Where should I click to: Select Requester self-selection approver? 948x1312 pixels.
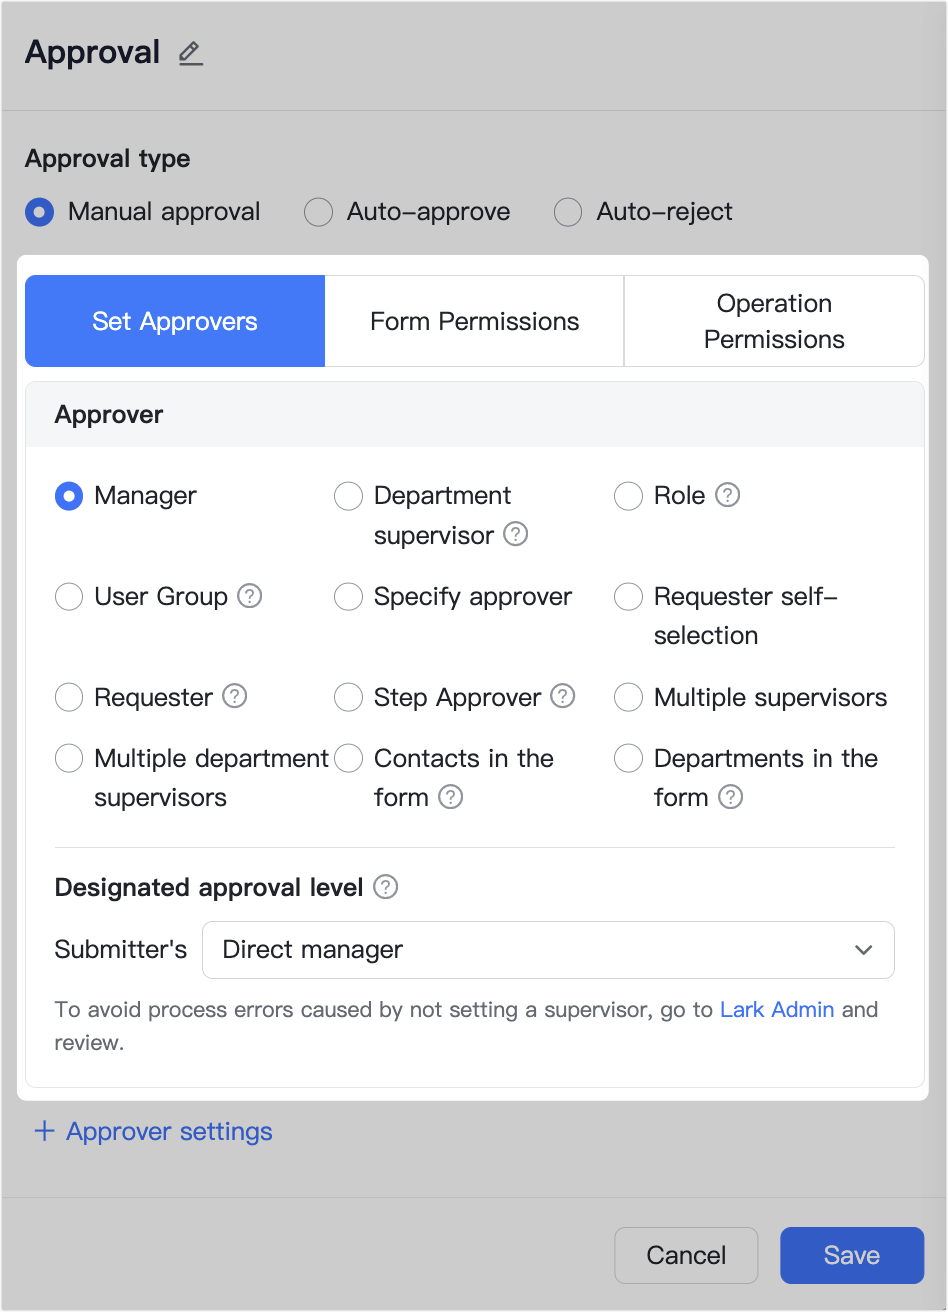[x=628, y=596]
